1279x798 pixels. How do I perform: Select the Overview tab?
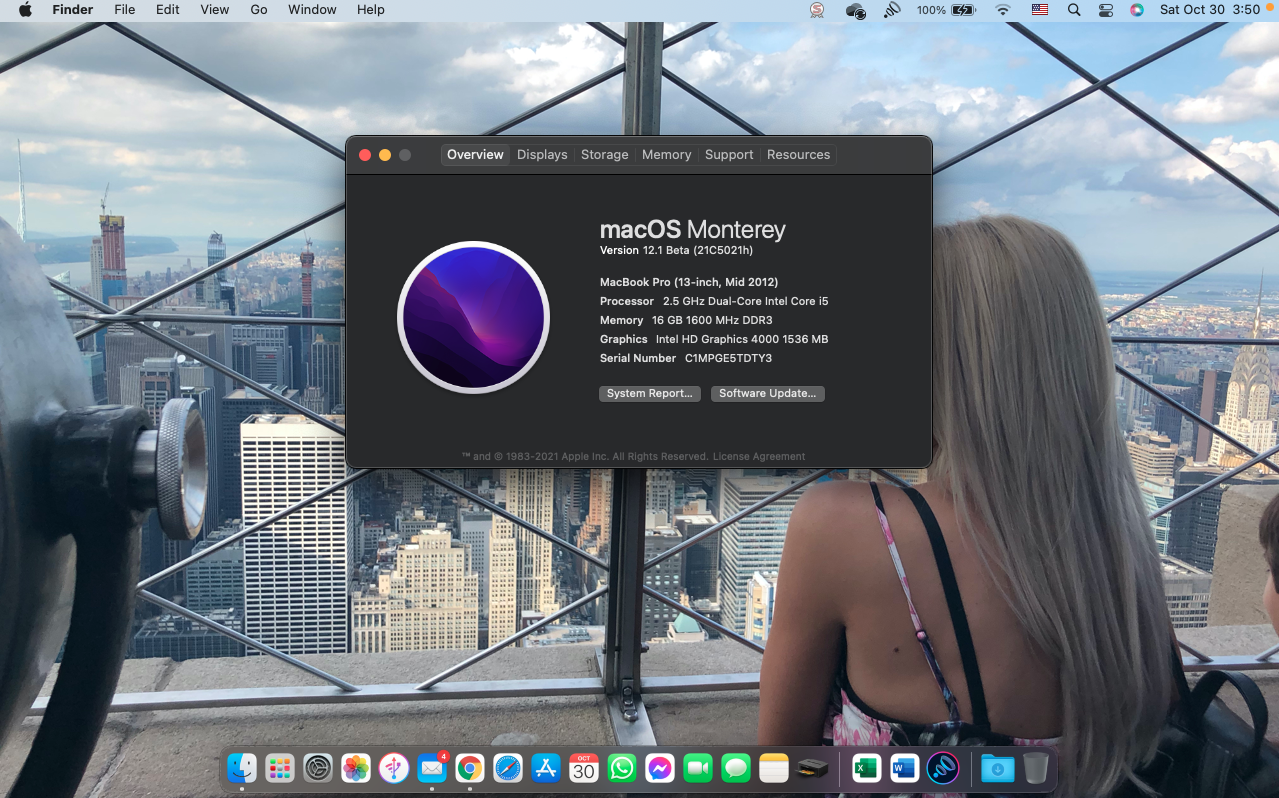tap(475, 155)
